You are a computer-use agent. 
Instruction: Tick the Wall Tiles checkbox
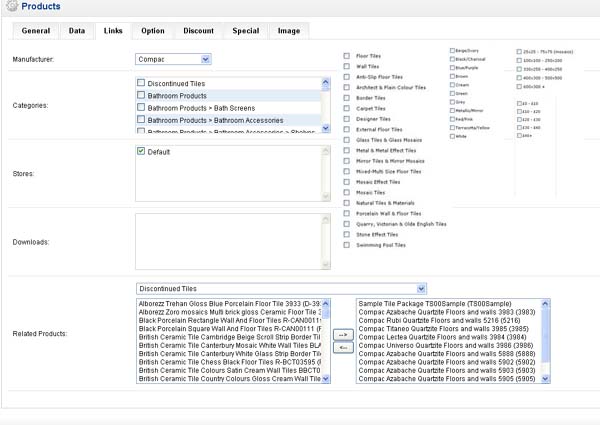346,66
